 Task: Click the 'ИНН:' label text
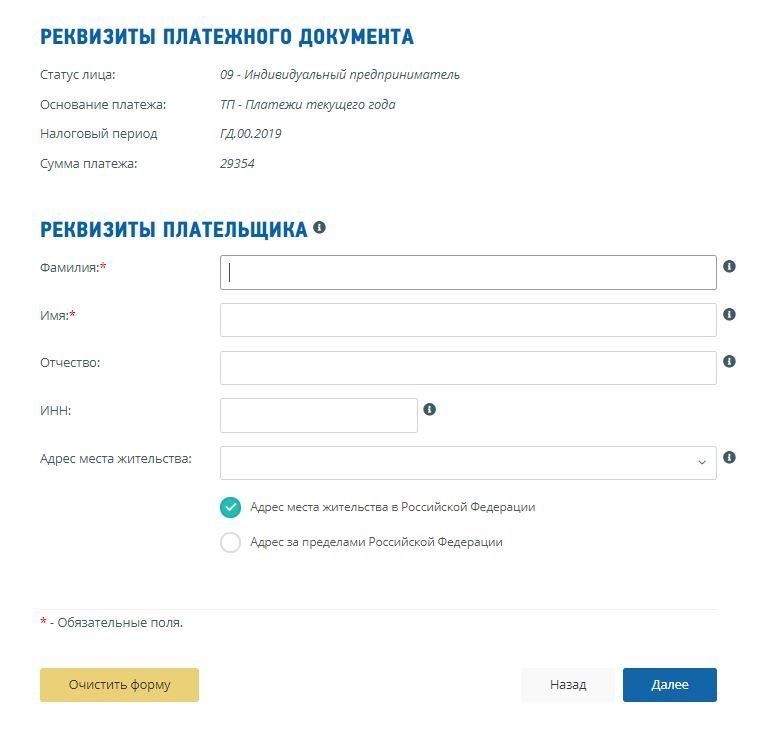pos(56,410)
